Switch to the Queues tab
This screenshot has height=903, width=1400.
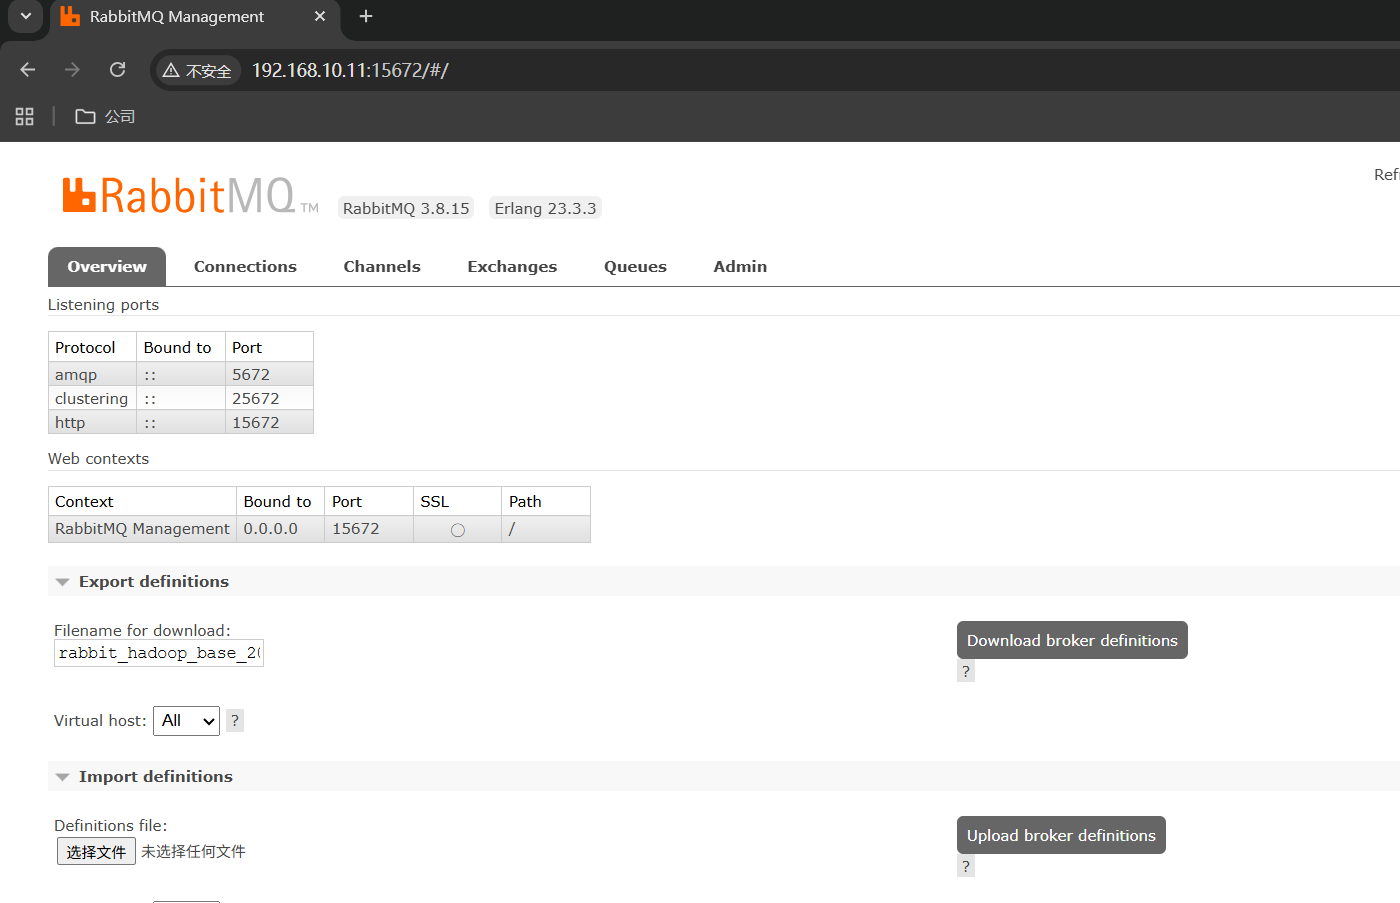(x=635, y=266)
